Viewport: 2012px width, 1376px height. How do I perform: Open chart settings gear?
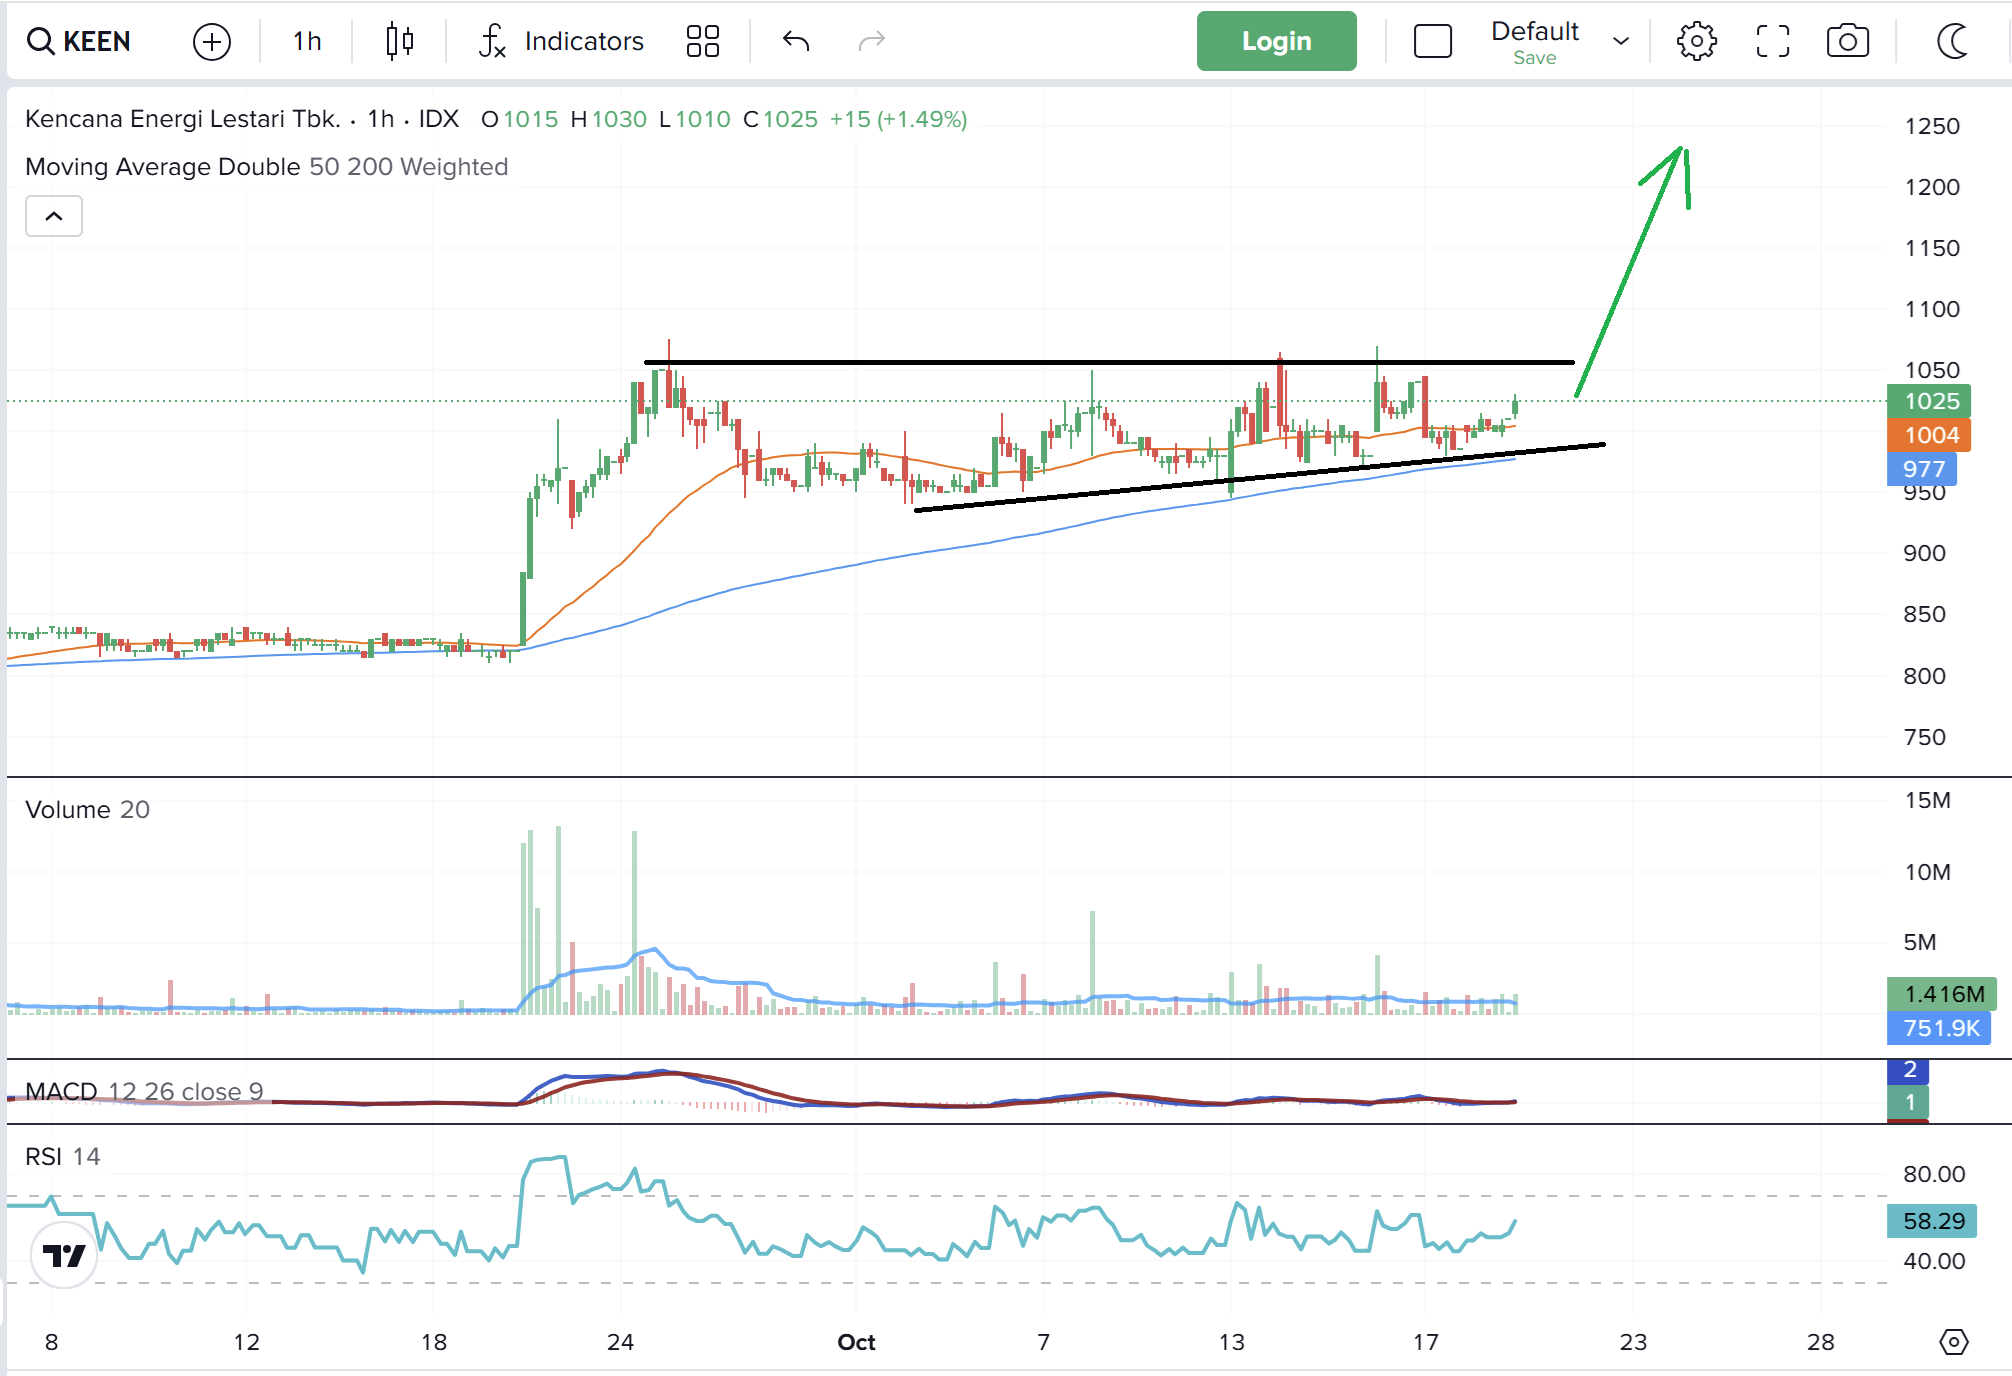[1696, 41]
